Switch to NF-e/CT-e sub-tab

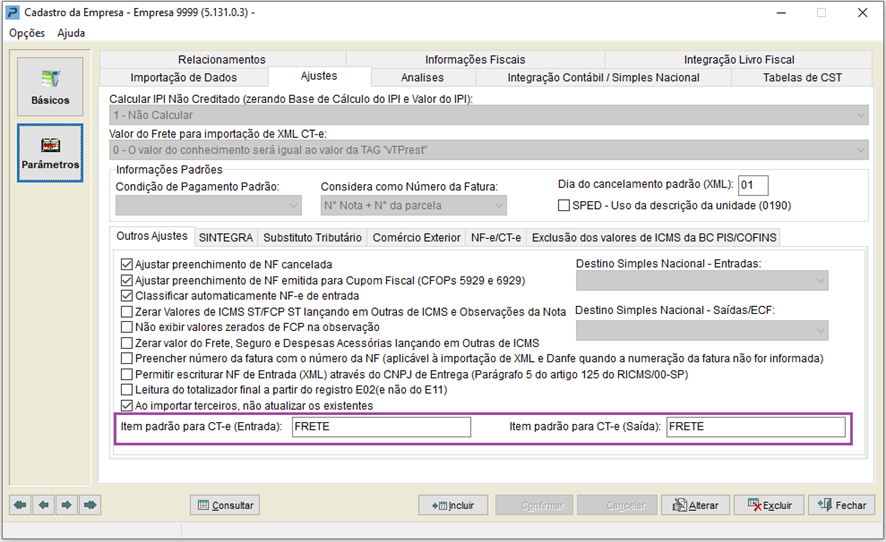[x=496, y=238]
